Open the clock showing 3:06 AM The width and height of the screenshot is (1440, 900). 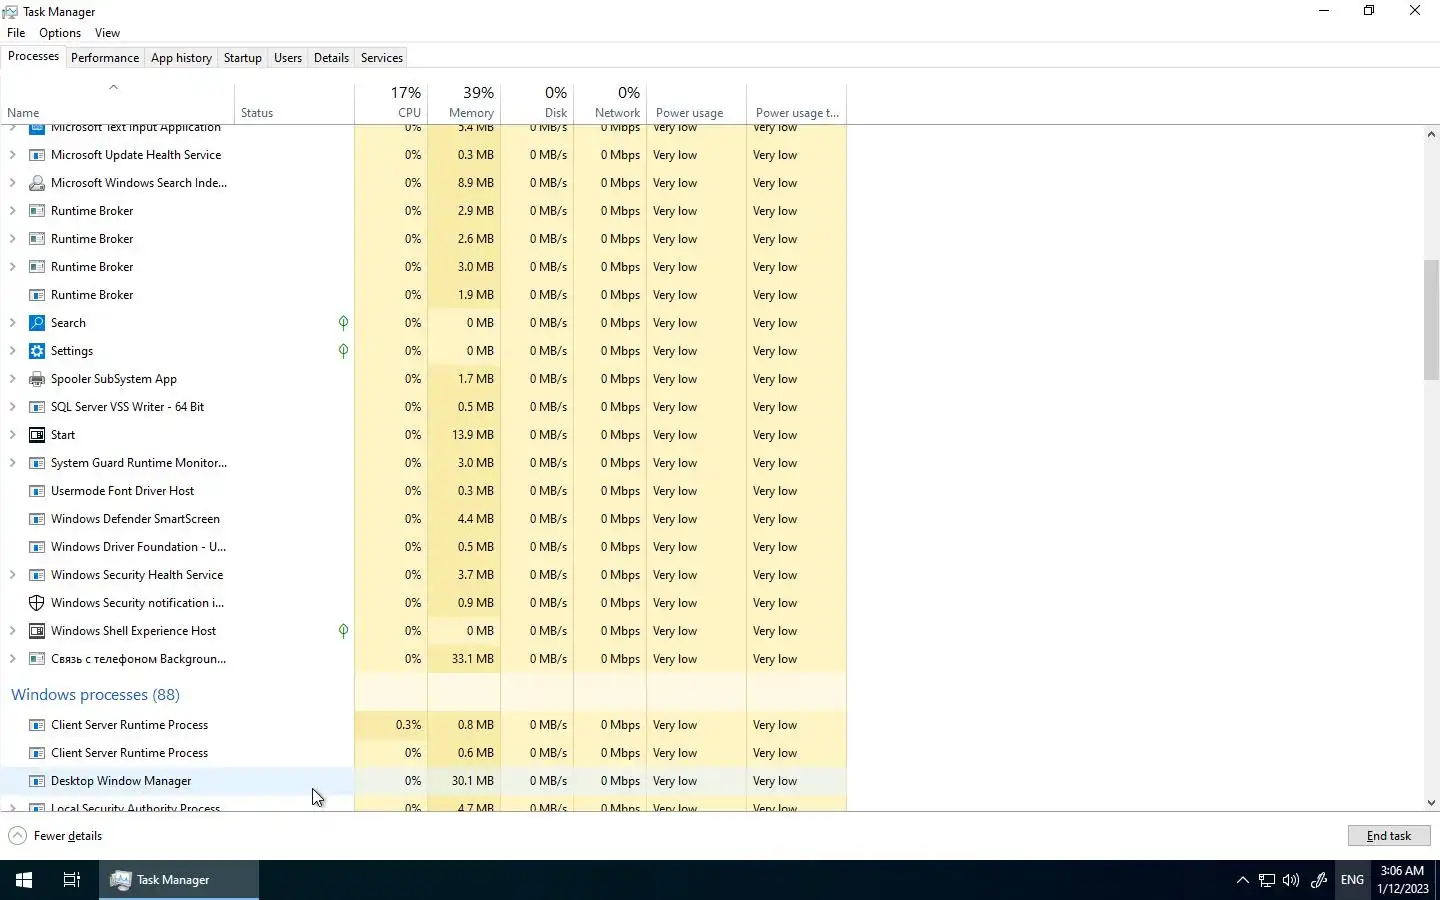1403,880
